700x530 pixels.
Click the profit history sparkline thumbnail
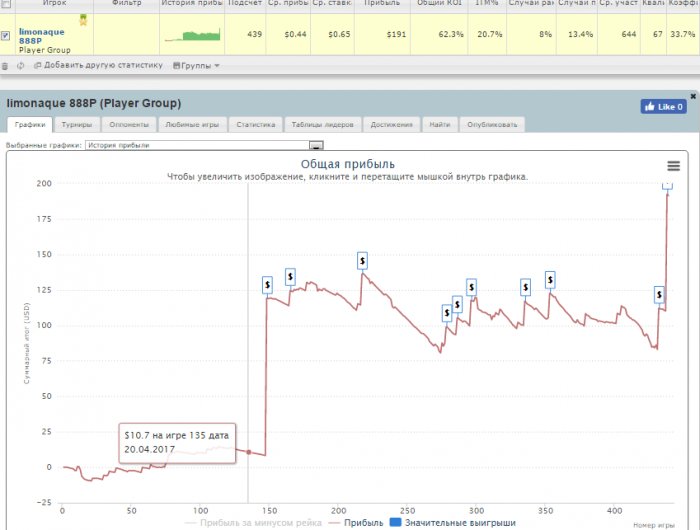192,35
